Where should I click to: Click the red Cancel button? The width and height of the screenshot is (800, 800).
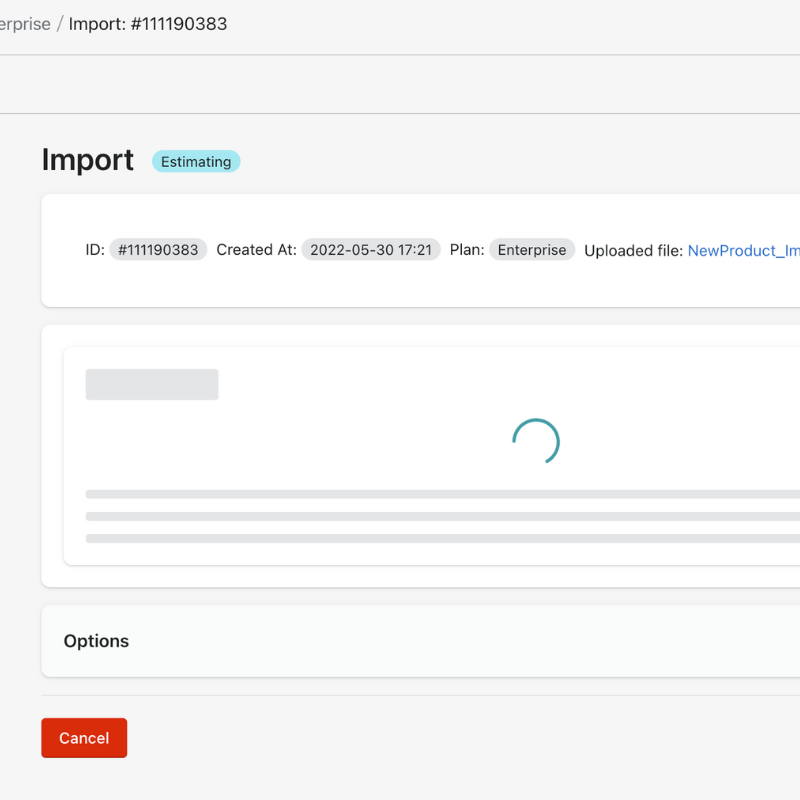coord(84,738)
